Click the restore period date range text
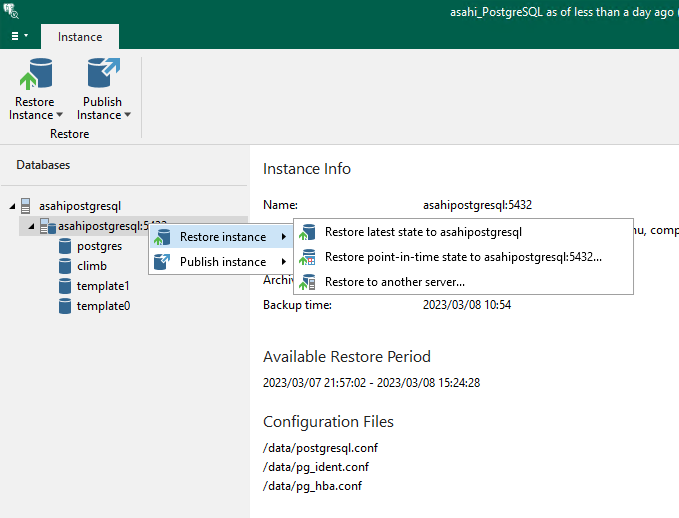This screenshot has height=518, width=679. [x=372, y=383]
